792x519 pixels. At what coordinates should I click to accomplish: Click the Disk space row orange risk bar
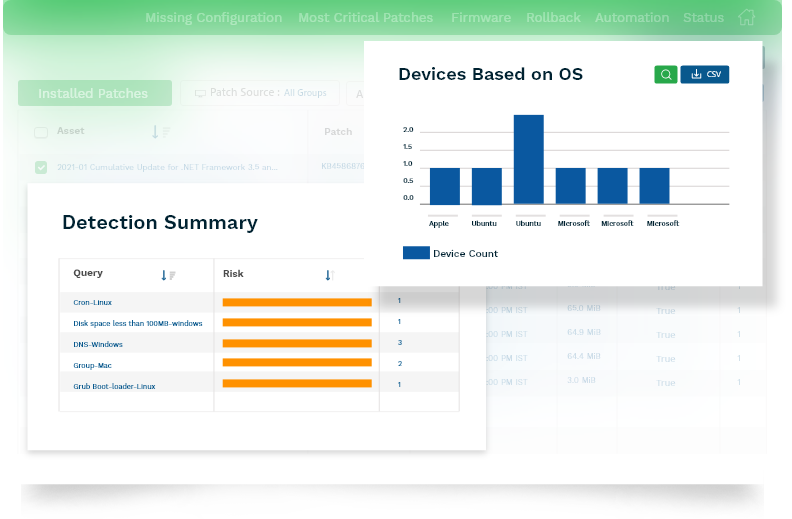(x=297, y=322)
